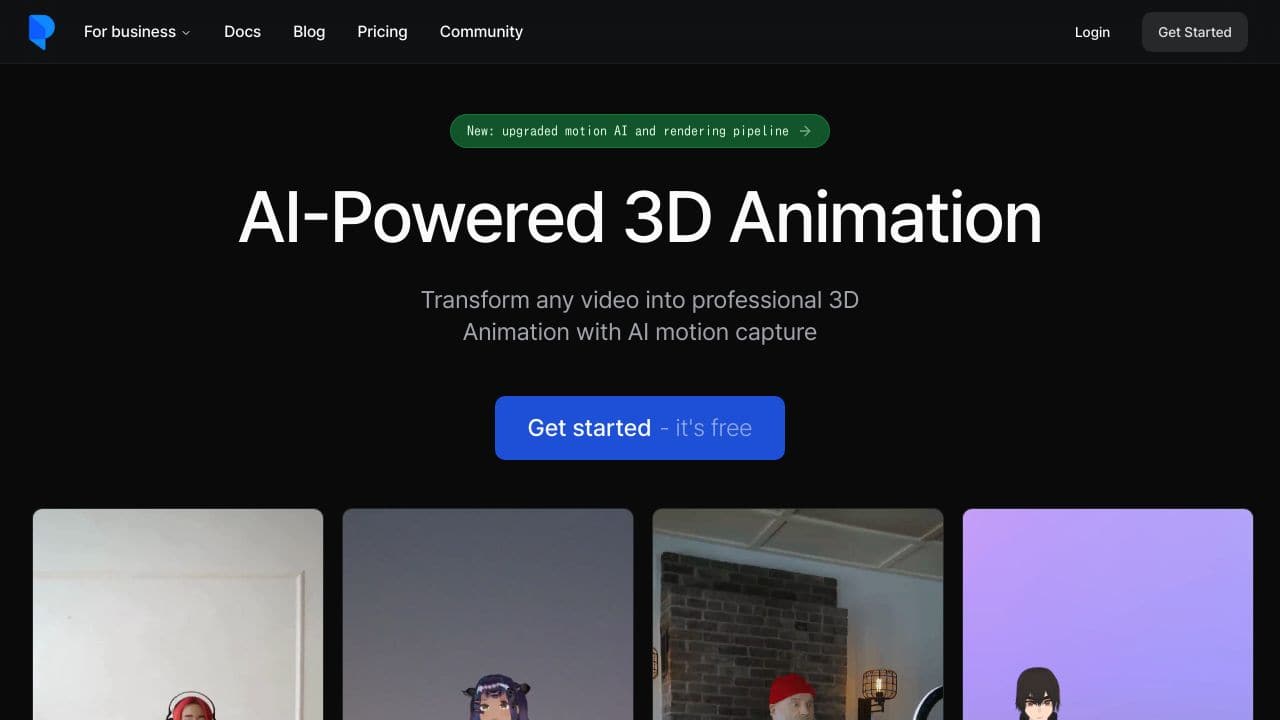
Task: Click the Login link
Action: click(1092, 32)
